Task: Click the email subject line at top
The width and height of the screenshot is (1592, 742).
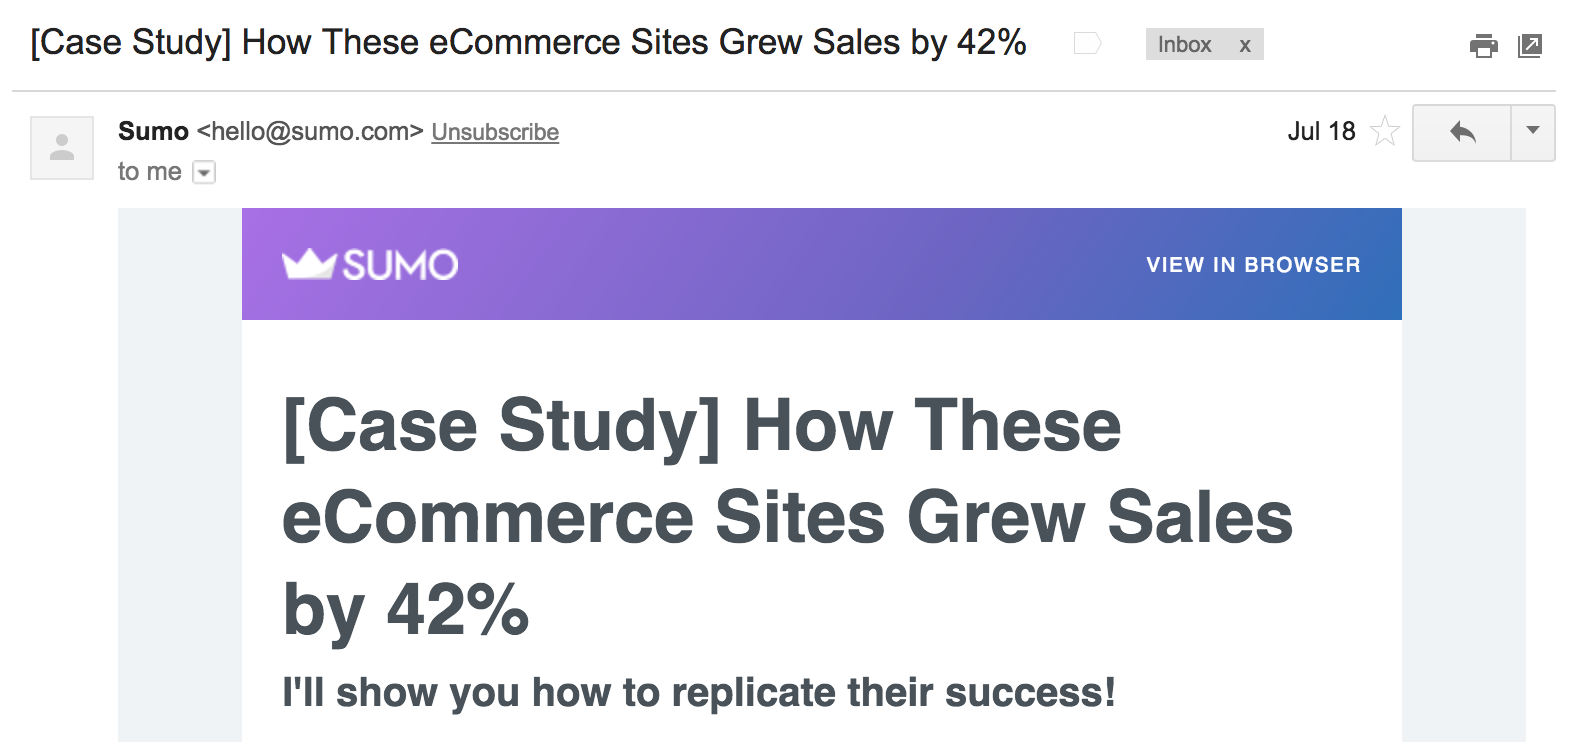Action: 528,43
